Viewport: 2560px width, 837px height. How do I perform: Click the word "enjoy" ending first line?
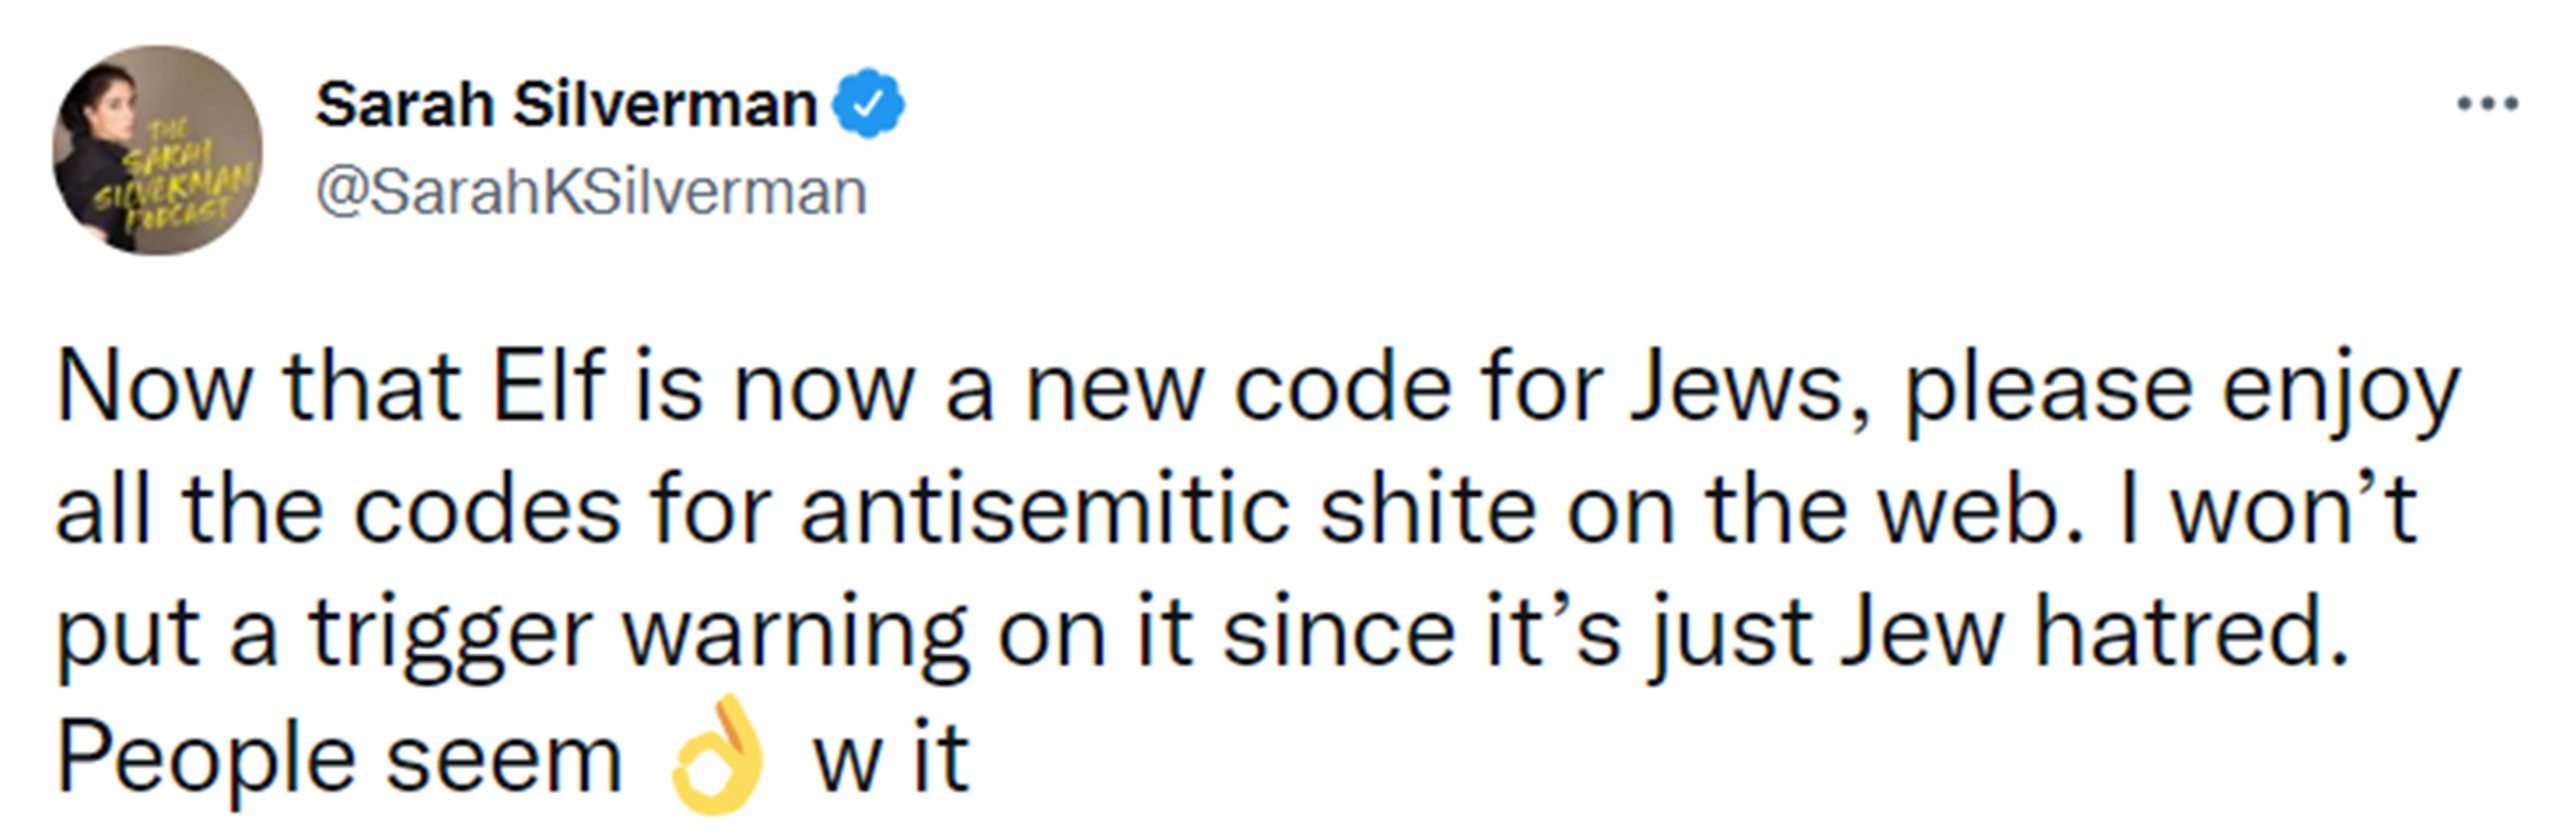click(2339, 395)
